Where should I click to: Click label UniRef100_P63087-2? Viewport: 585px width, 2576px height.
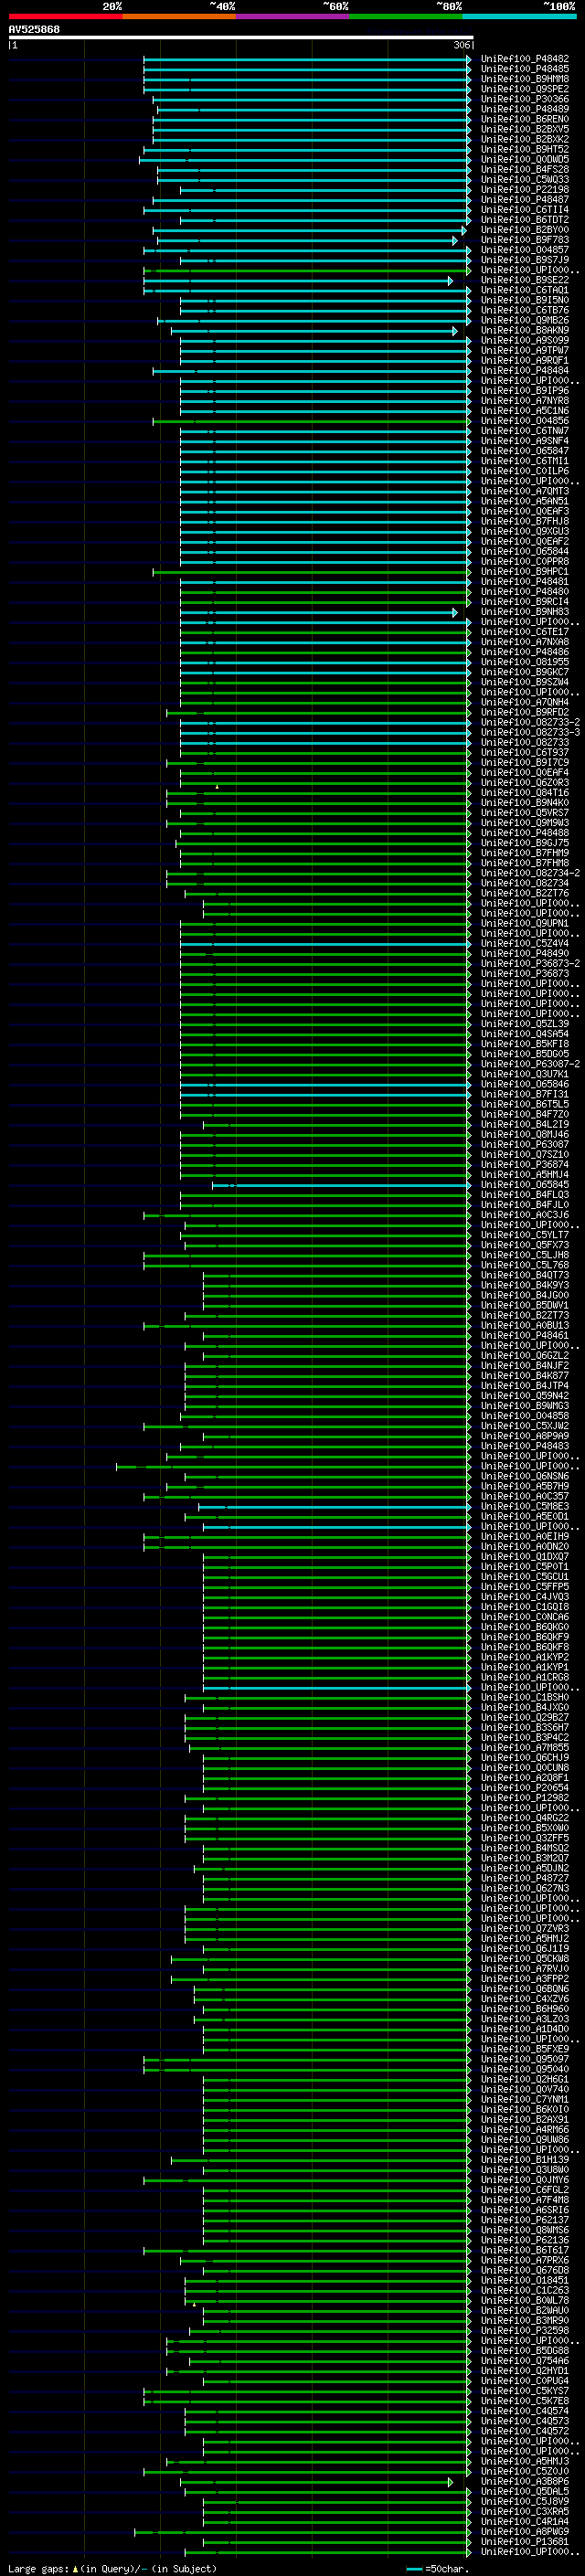click(x=530, y=1064)
